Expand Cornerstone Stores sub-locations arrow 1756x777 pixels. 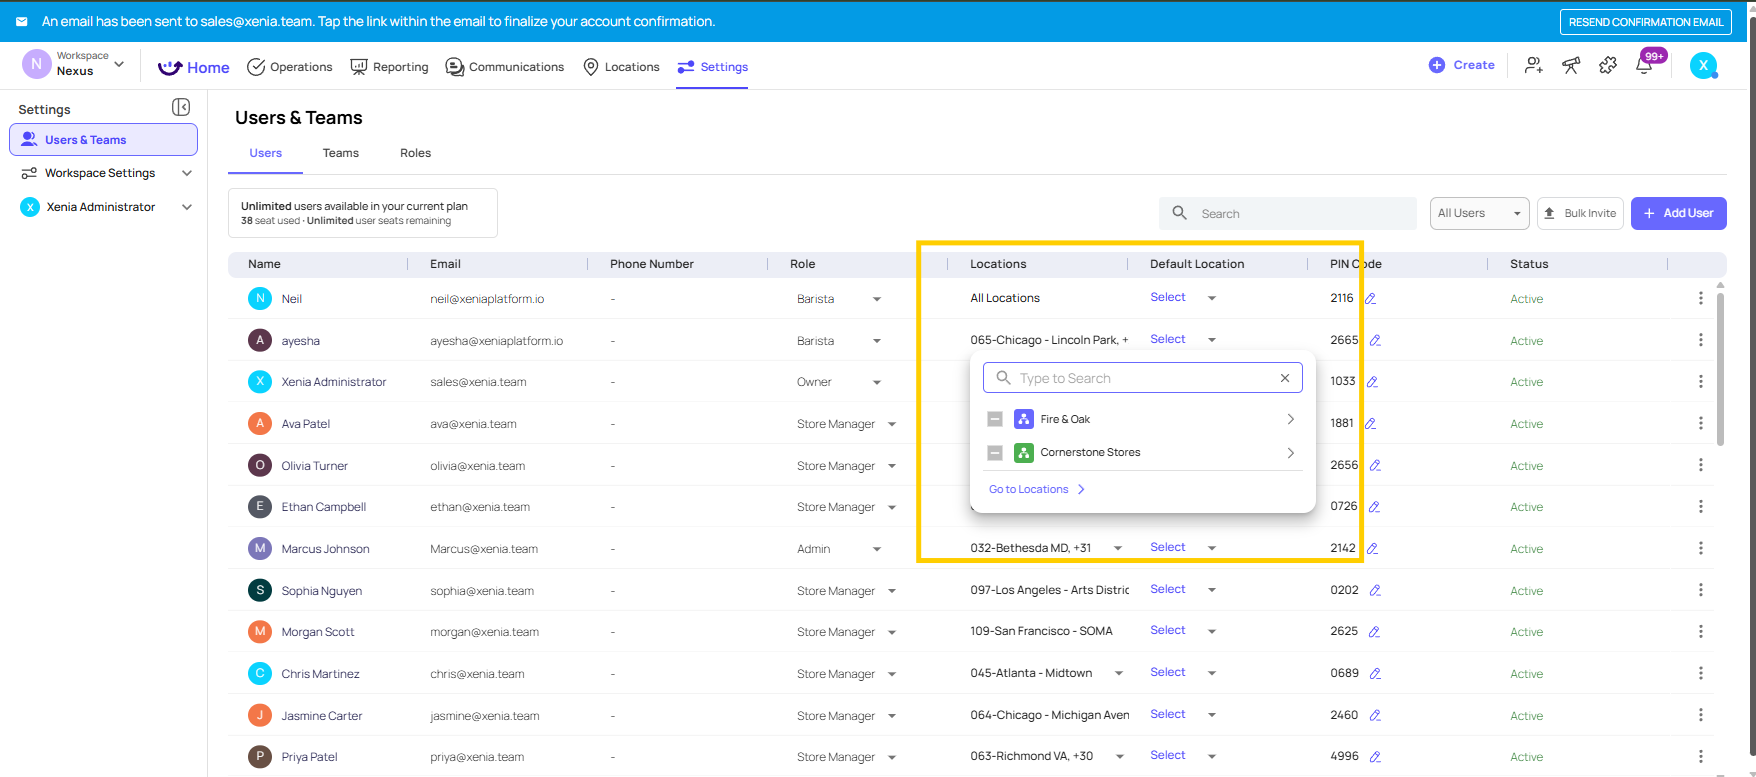click(1291, 453)
